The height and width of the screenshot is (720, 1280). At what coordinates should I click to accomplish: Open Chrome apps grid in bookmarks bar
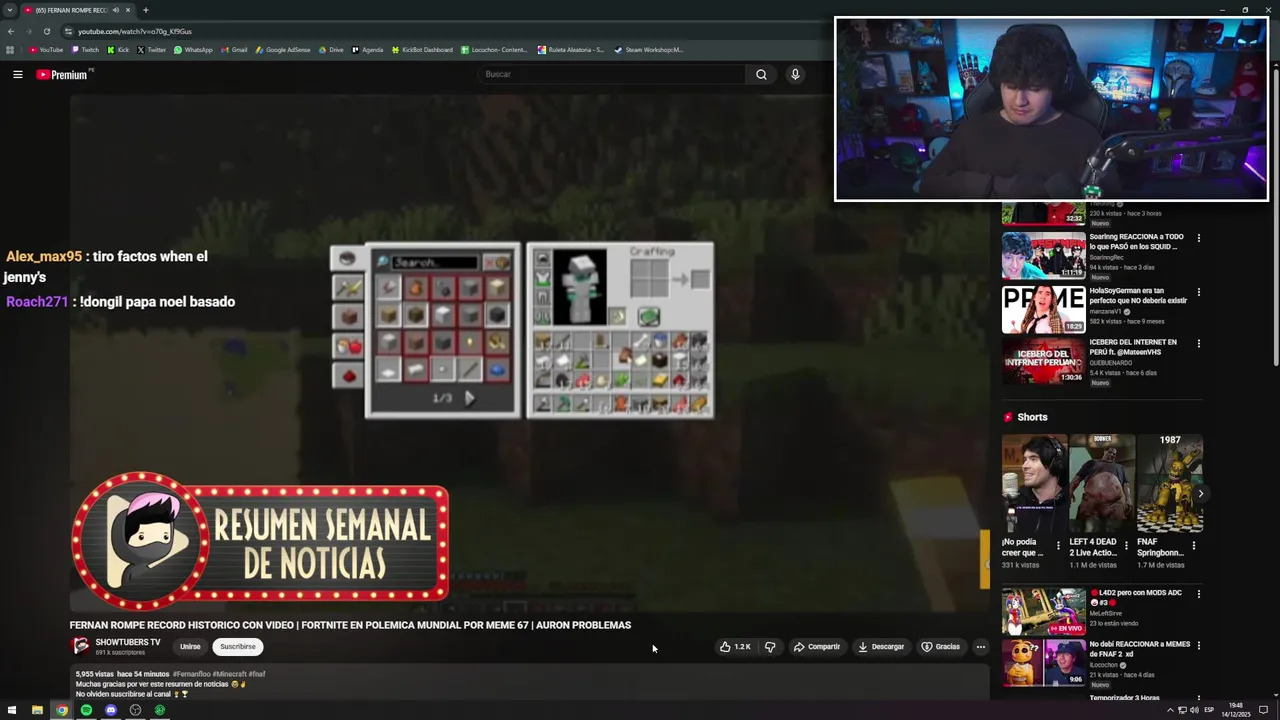click(x=10, y=49)
